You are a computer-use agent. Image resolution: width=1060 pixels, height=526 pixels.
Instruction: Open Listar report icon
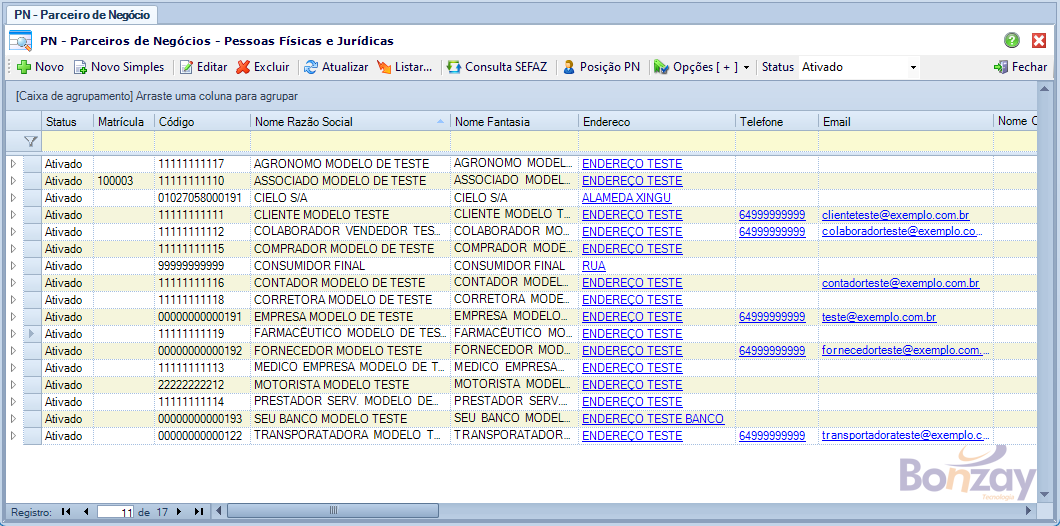[x=384, y=67]
